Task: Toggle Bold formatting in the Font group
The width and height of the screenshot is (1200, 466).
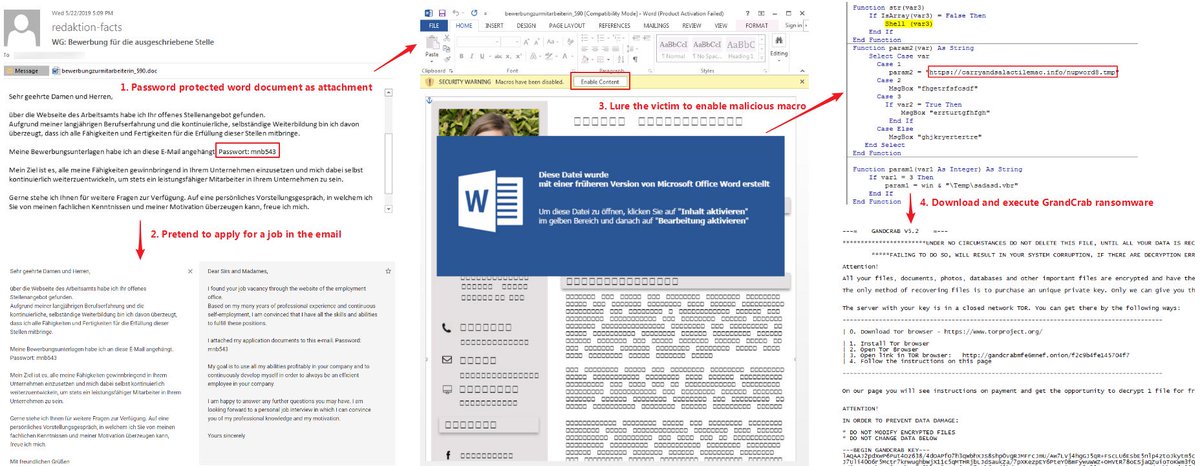Action: (x=462, y=56)
